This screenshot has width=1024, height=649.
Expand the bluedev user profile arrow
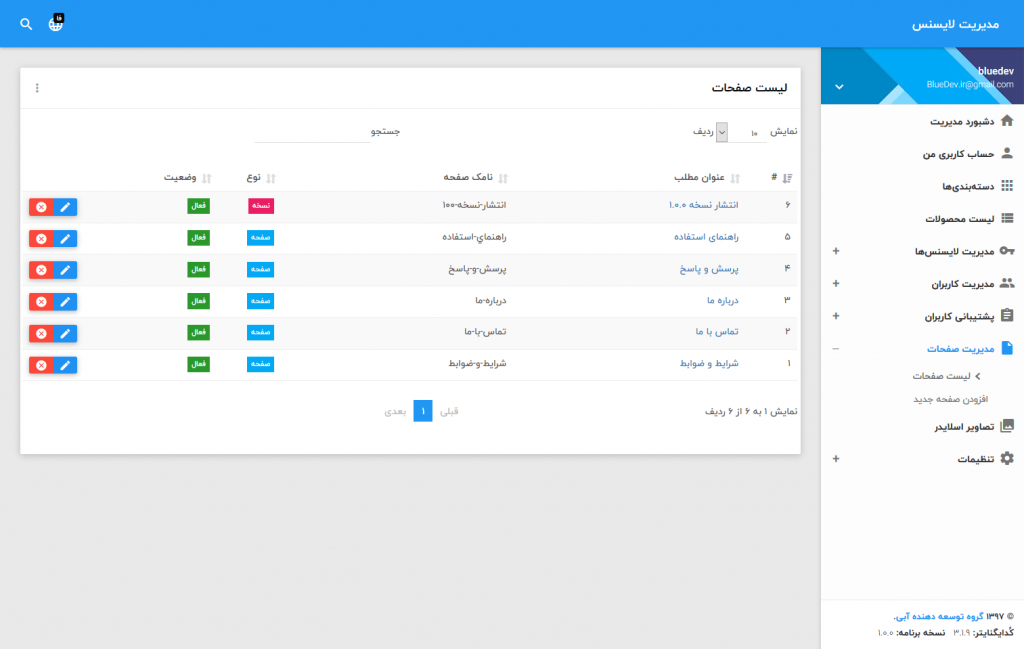click(839, 87)
